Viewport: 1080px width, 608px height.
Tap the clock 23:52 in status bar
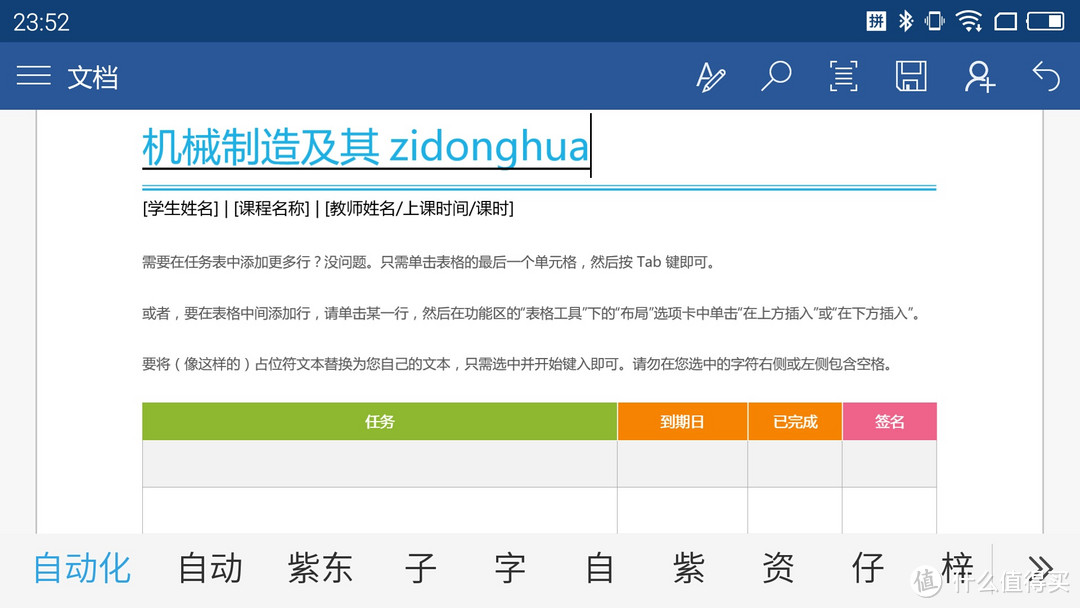tap(41, 22)
